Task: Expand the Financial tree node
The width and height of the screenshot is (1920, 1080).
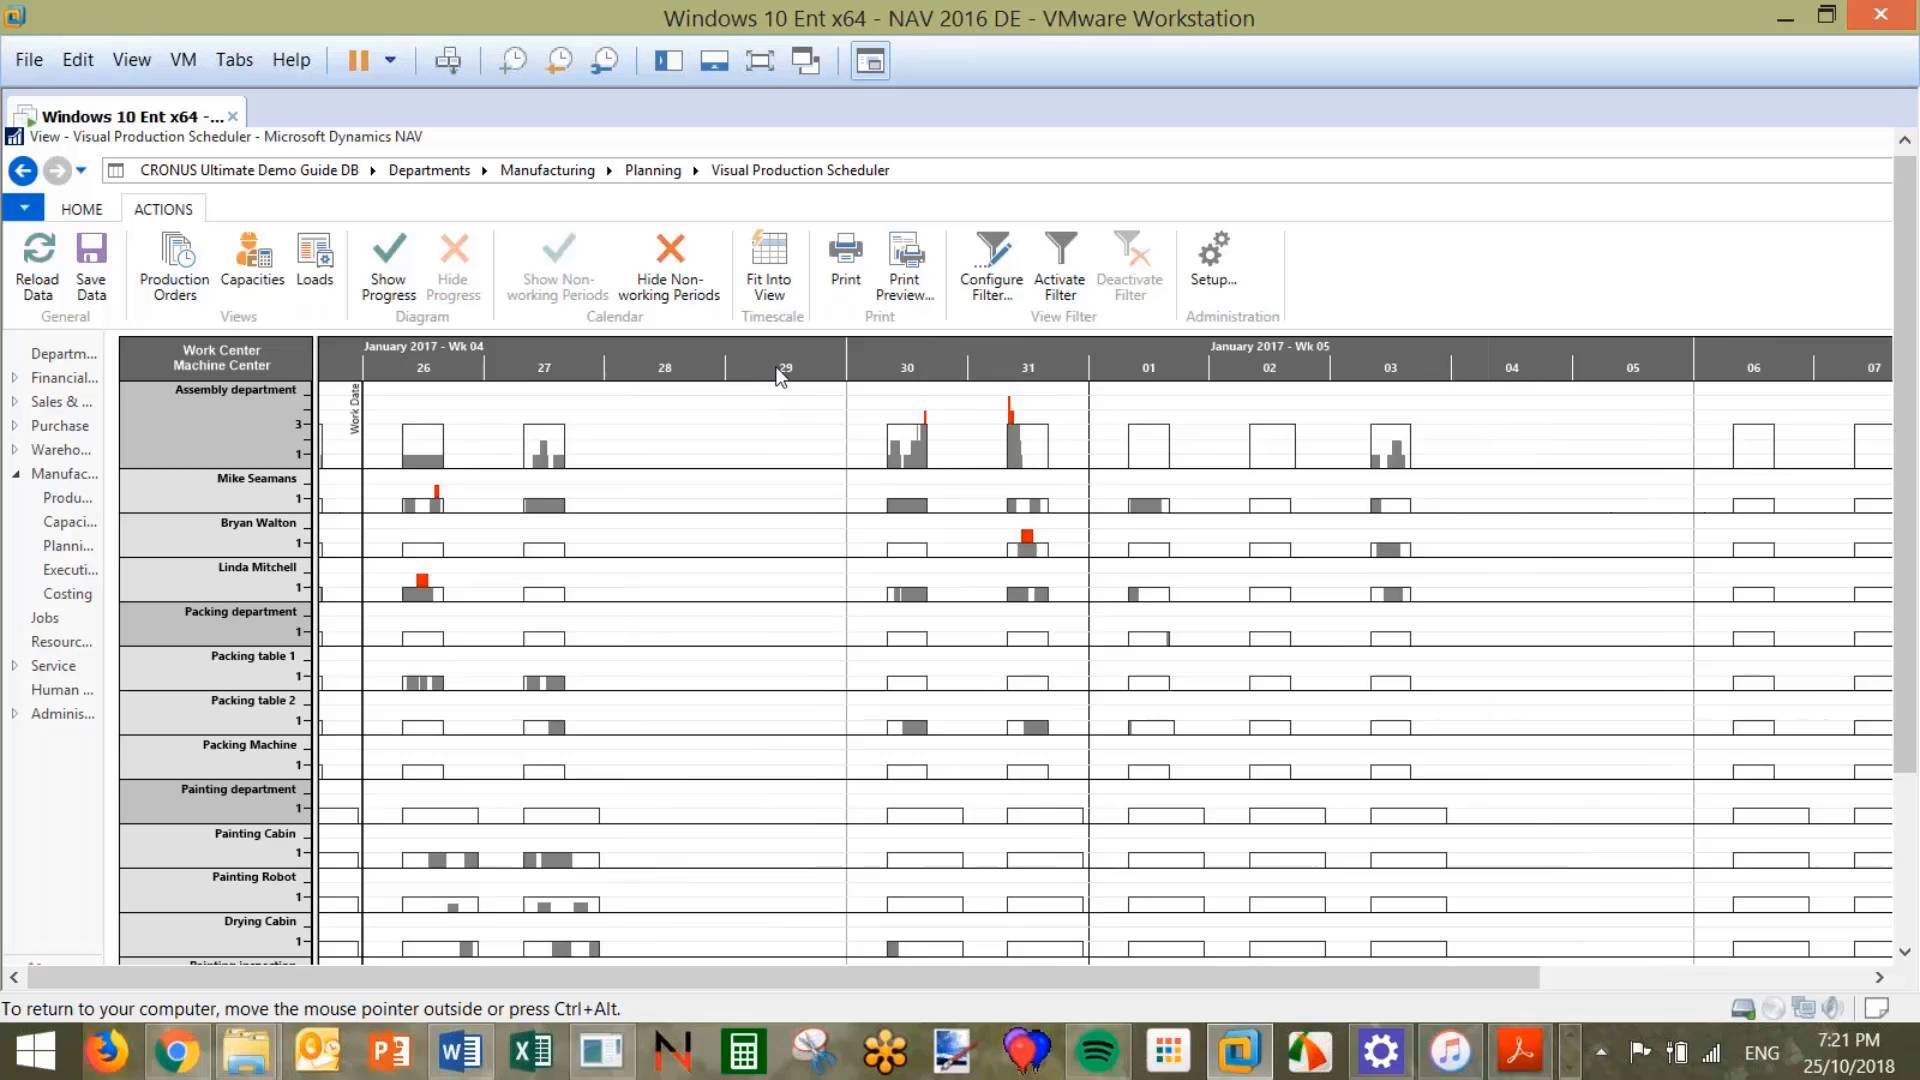Action: point(13,377)
